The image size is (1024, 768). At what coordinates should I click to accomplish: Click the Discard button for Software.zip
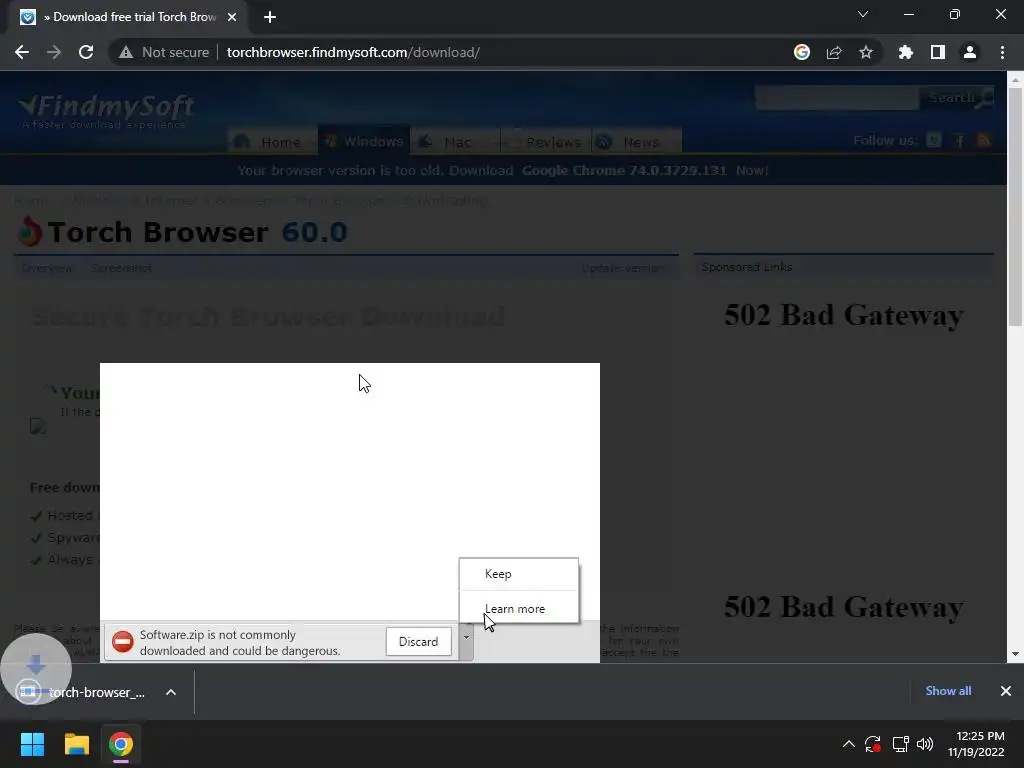coord(419,642)
